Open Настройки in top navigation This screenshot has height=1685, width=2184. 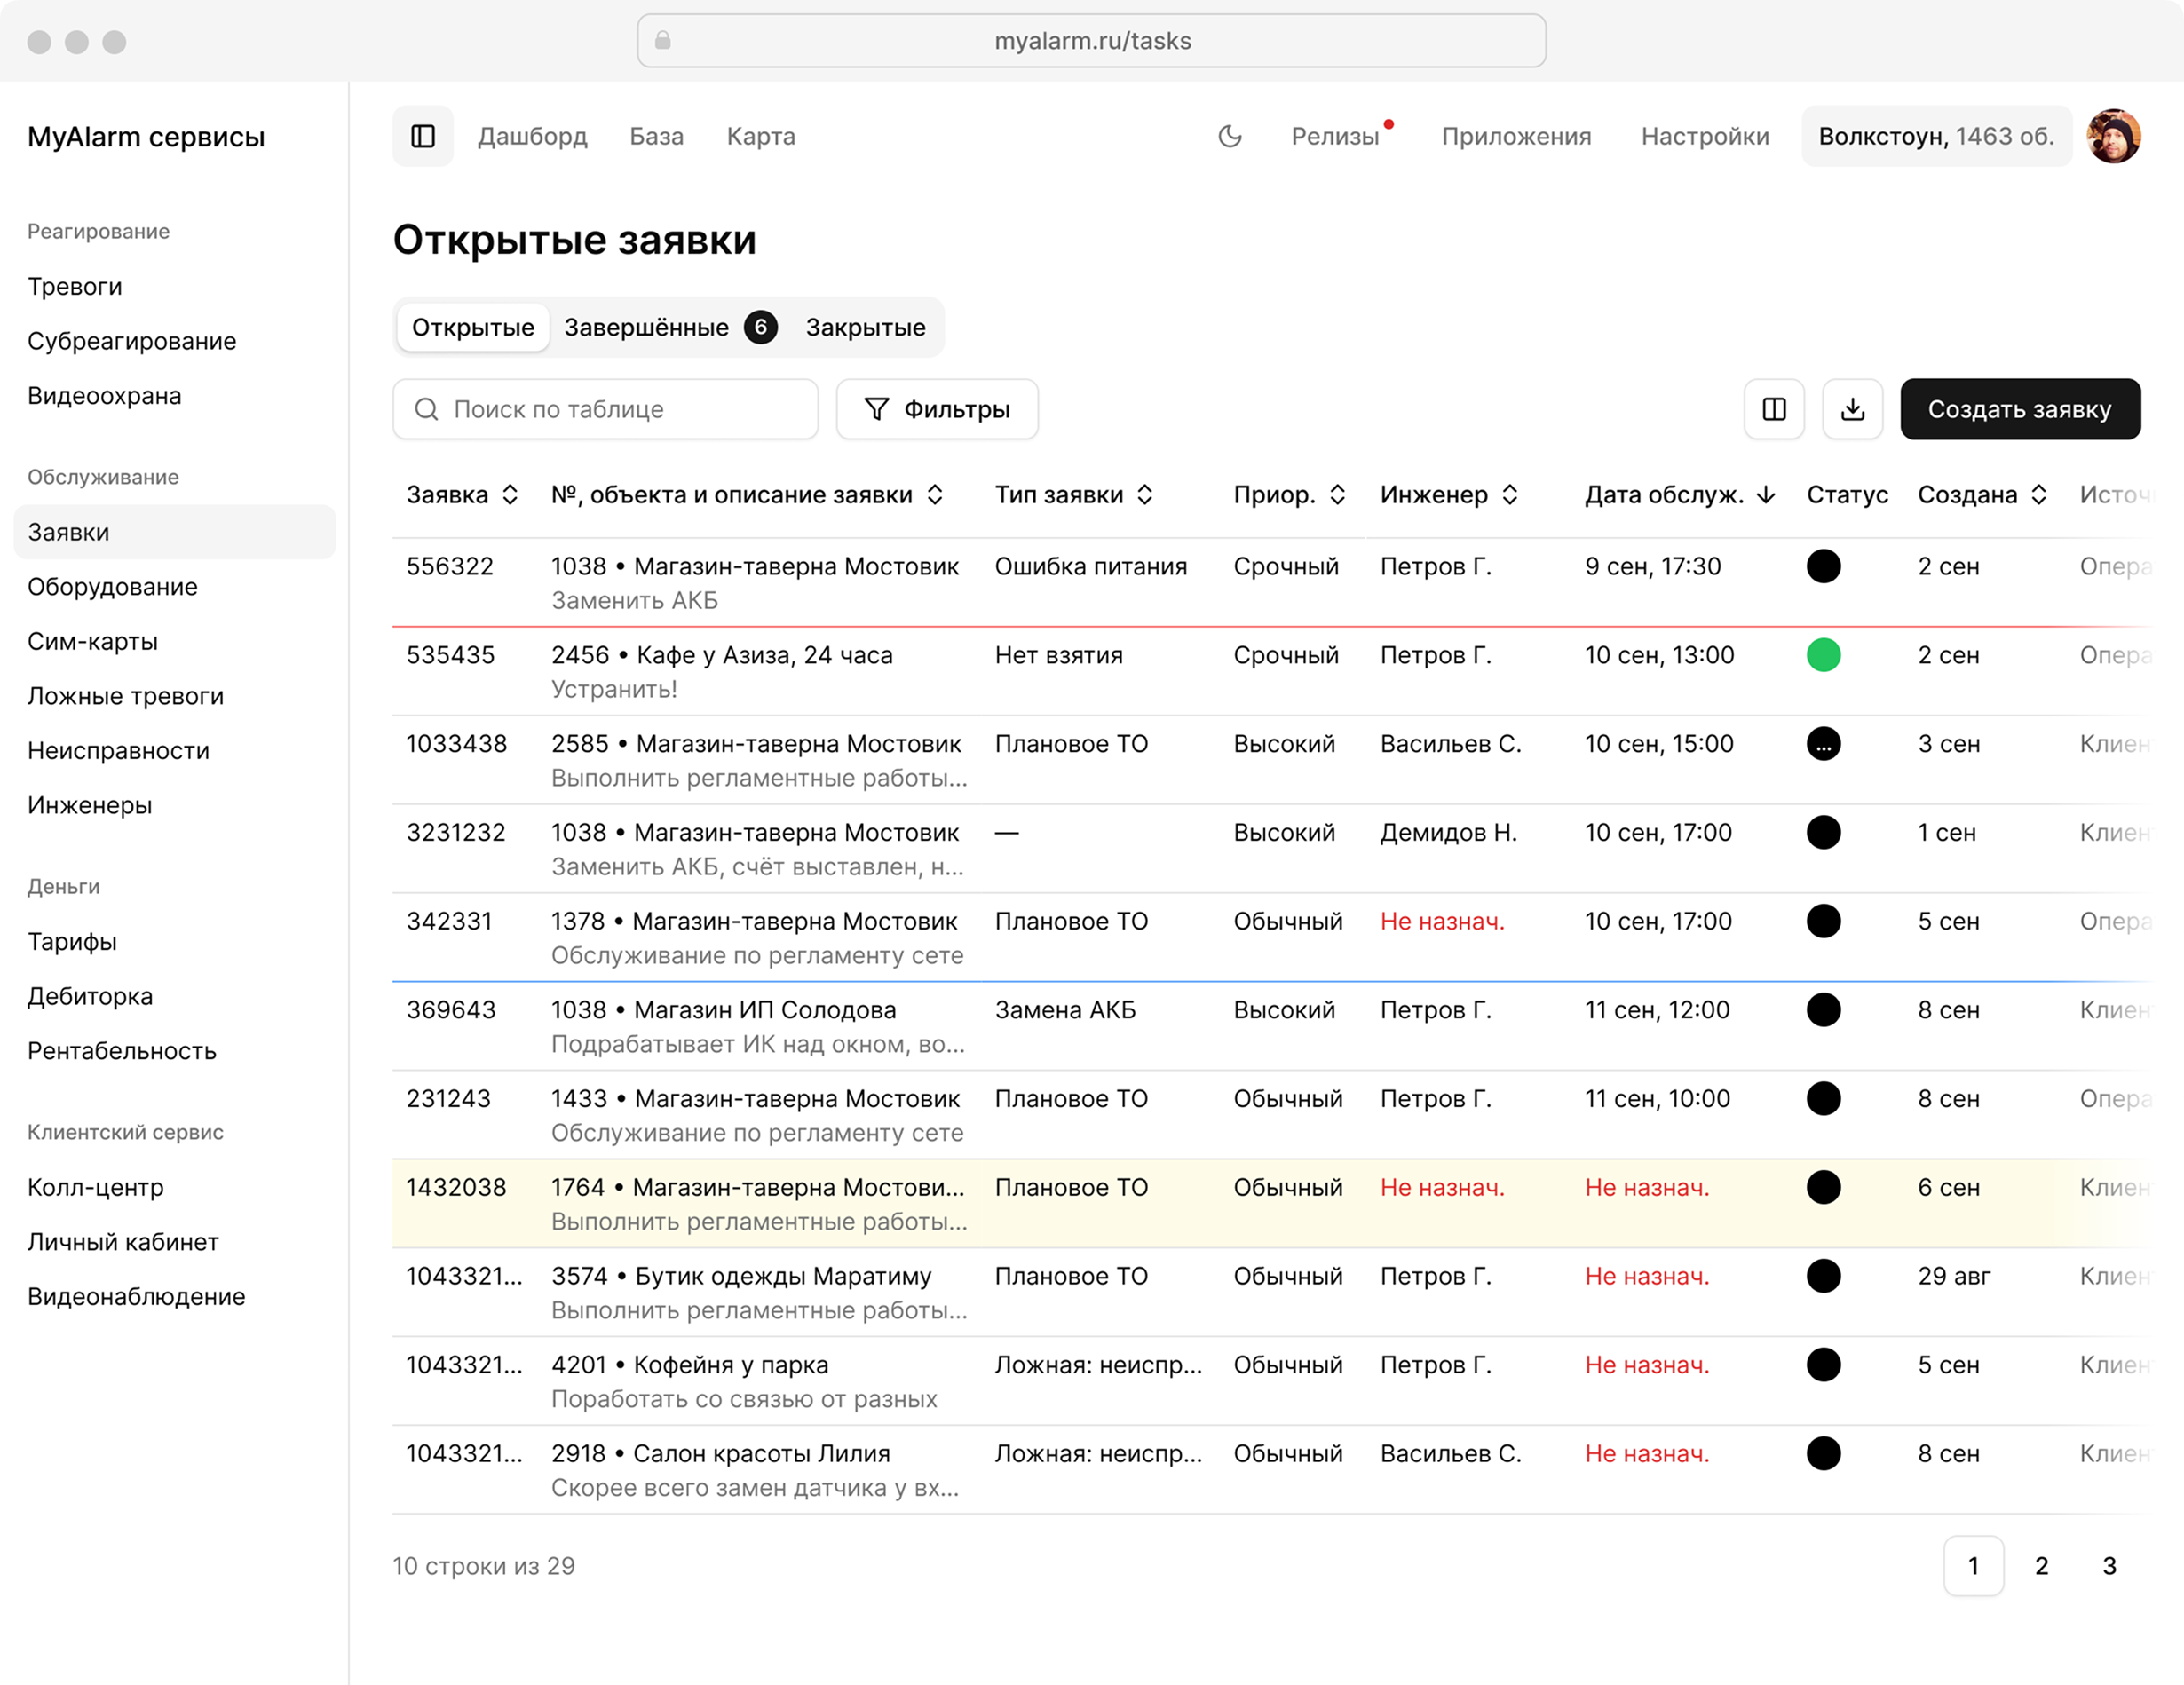click(x=1705, y=136)
